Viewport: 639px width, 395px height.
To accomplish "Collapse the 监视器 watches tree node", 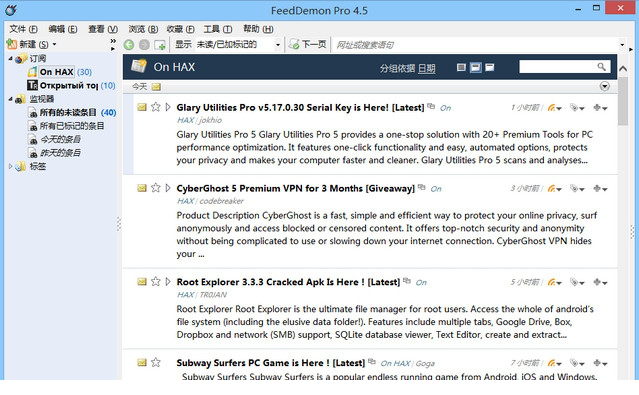I will click(10, 99).
